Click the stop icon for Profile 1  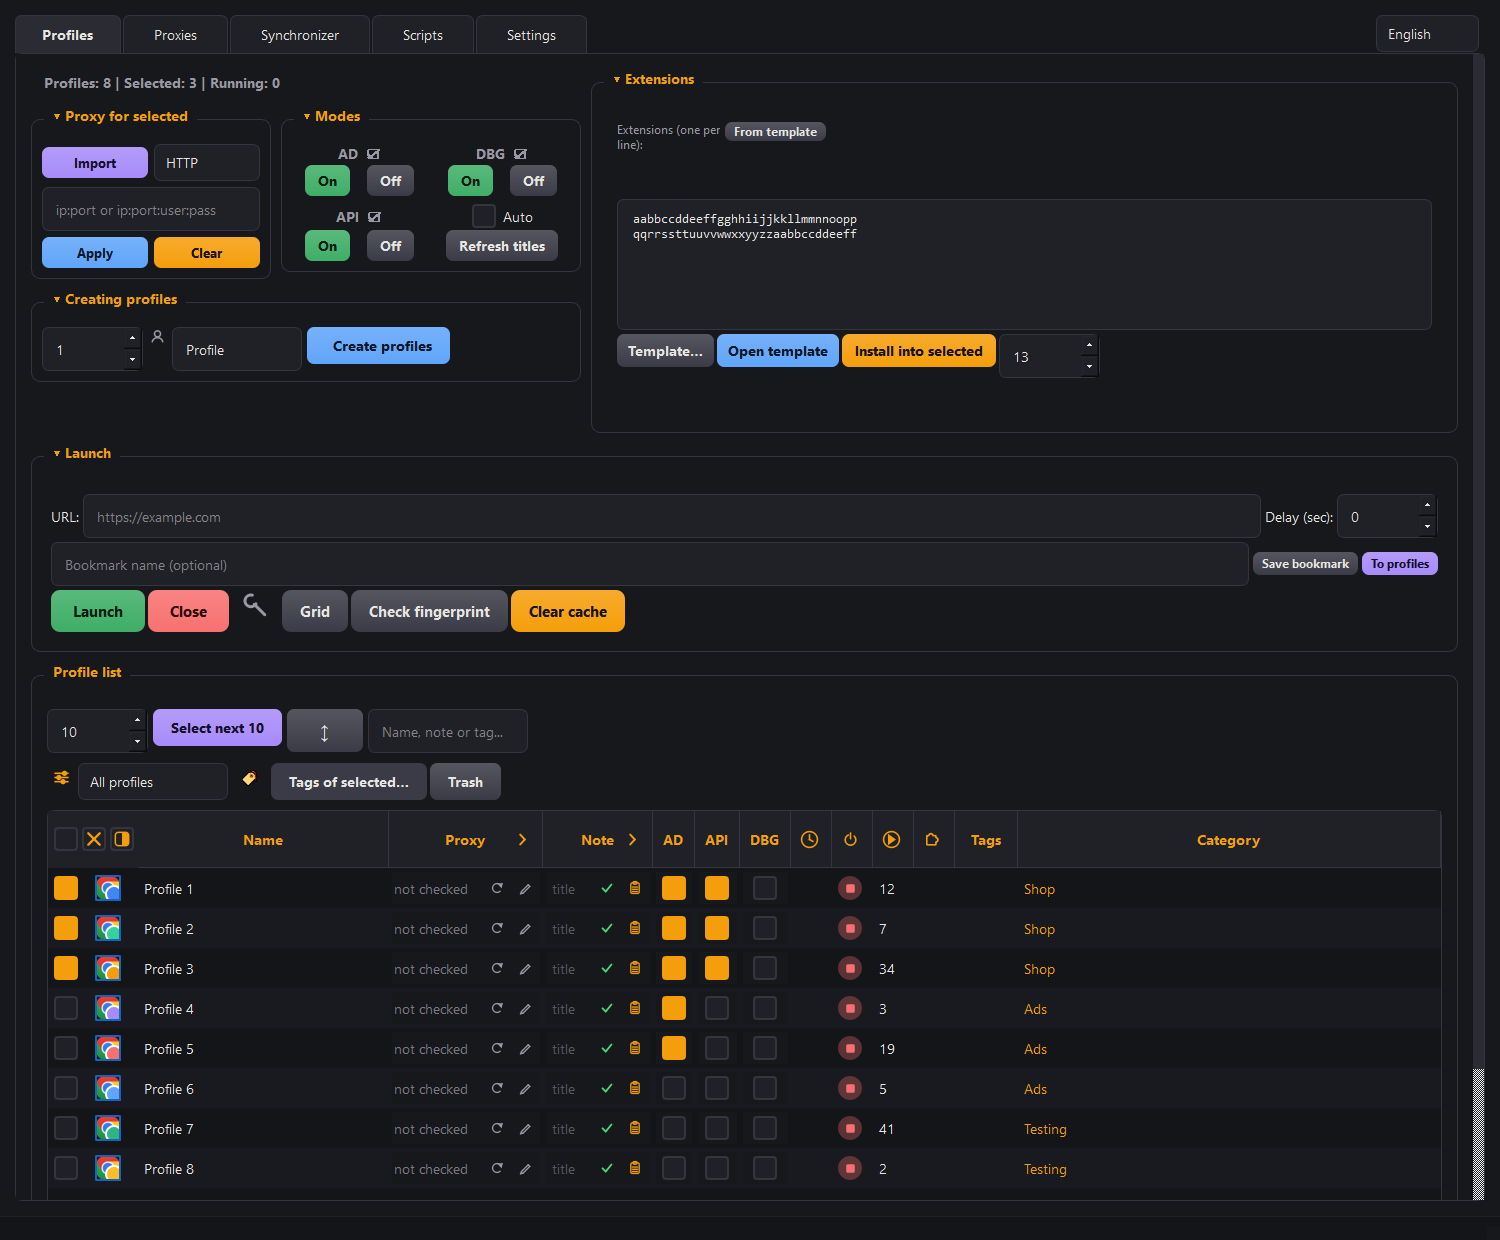[x=850, y=888]
